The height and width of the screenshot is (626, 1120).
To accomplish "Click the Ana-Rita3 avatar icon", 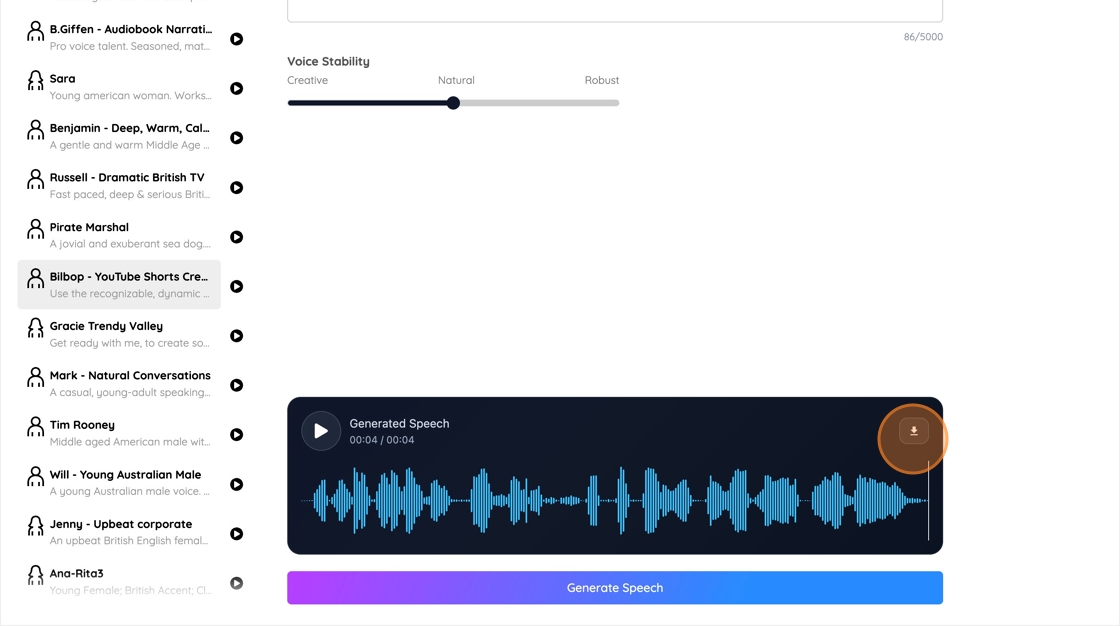I will [35, 575].
